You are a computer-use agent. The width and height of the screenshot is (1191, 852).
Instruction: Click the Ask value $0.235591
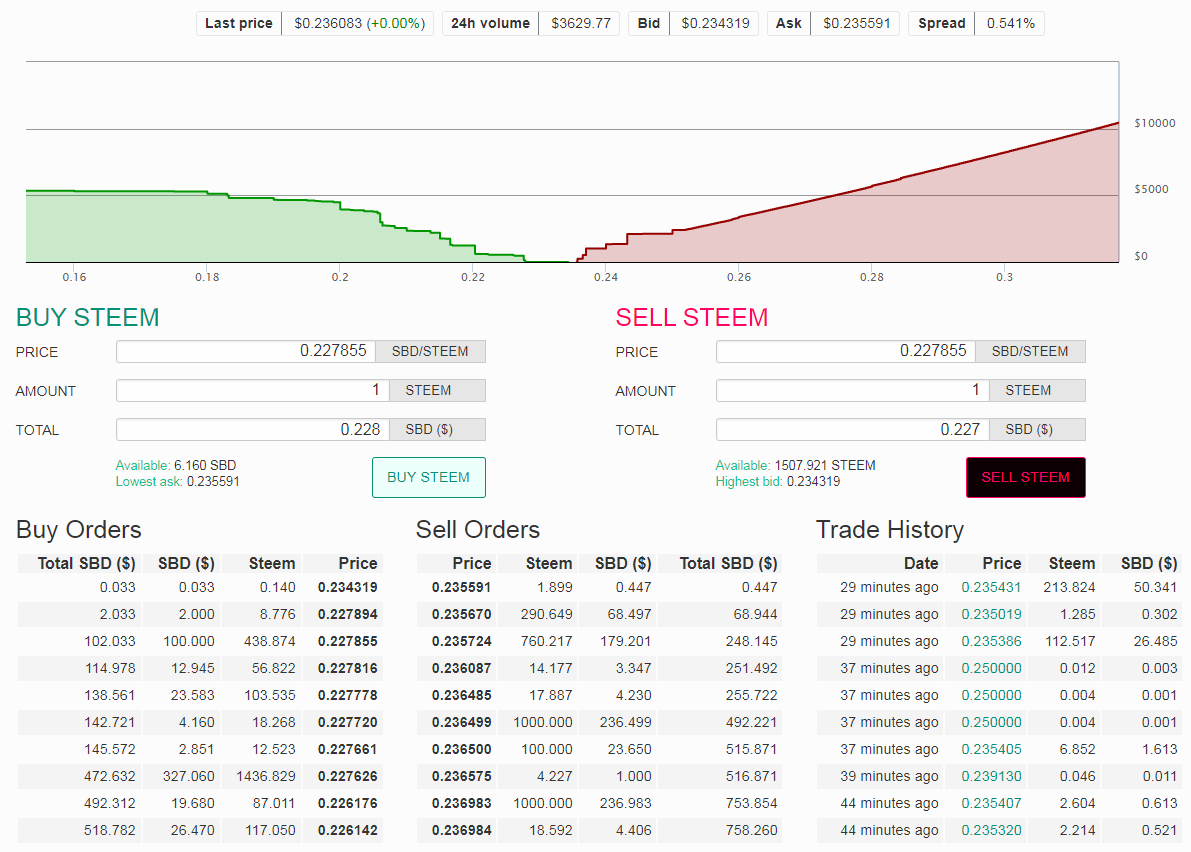(x=857, y=24)
